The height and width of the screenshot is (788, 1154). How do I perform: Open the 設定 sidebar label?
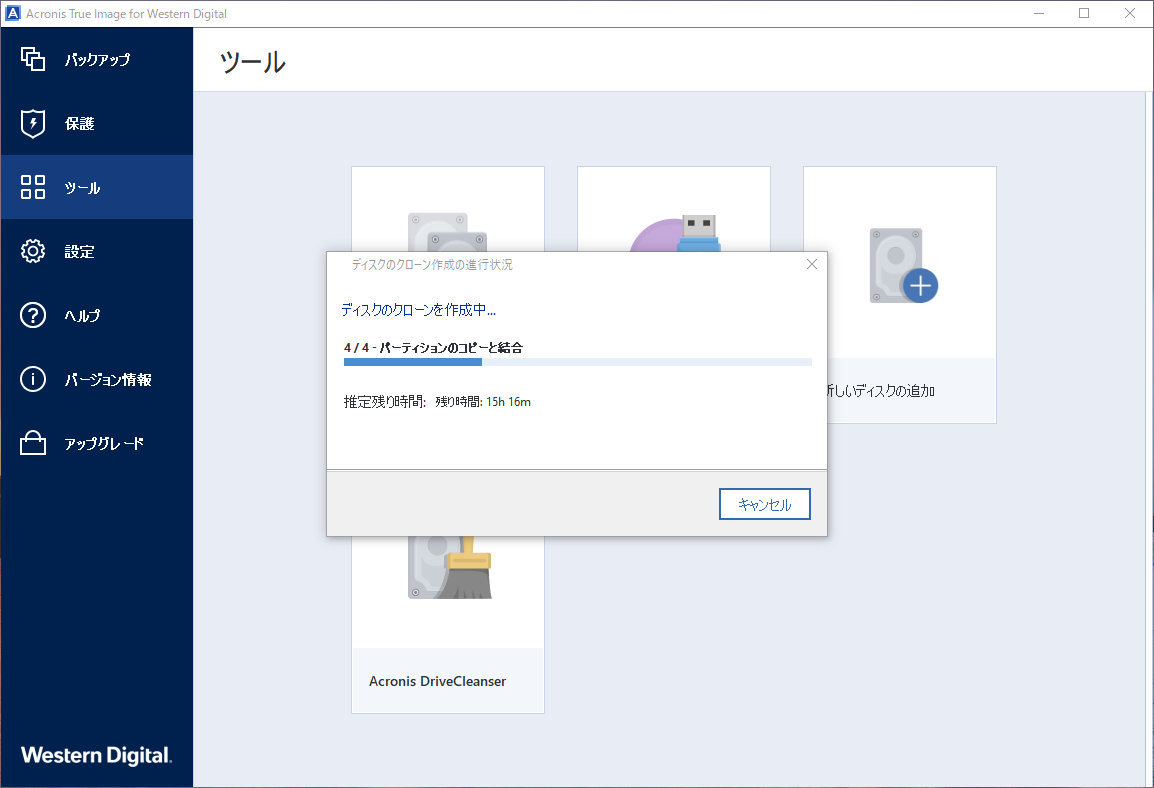[79, 252]
